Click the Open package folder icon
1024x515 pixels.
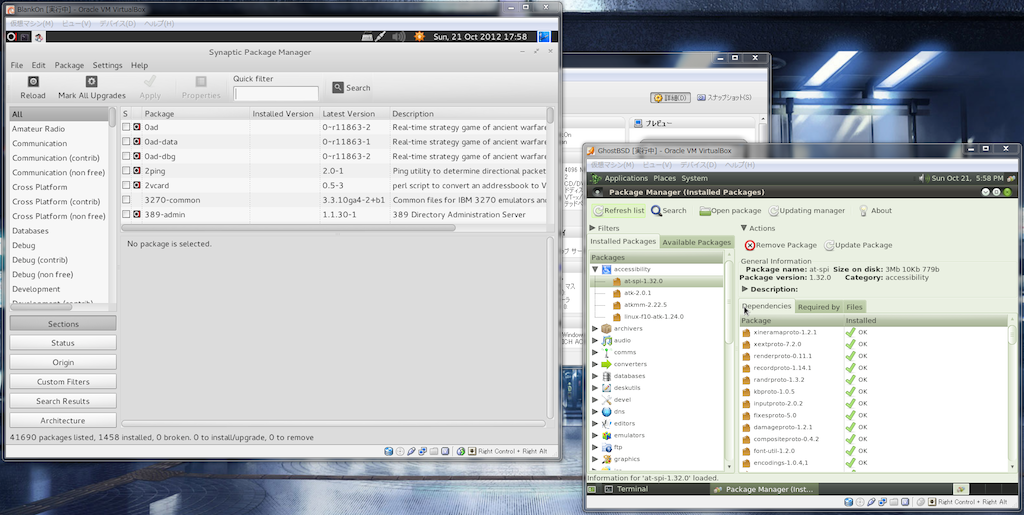tap(705, 211)
